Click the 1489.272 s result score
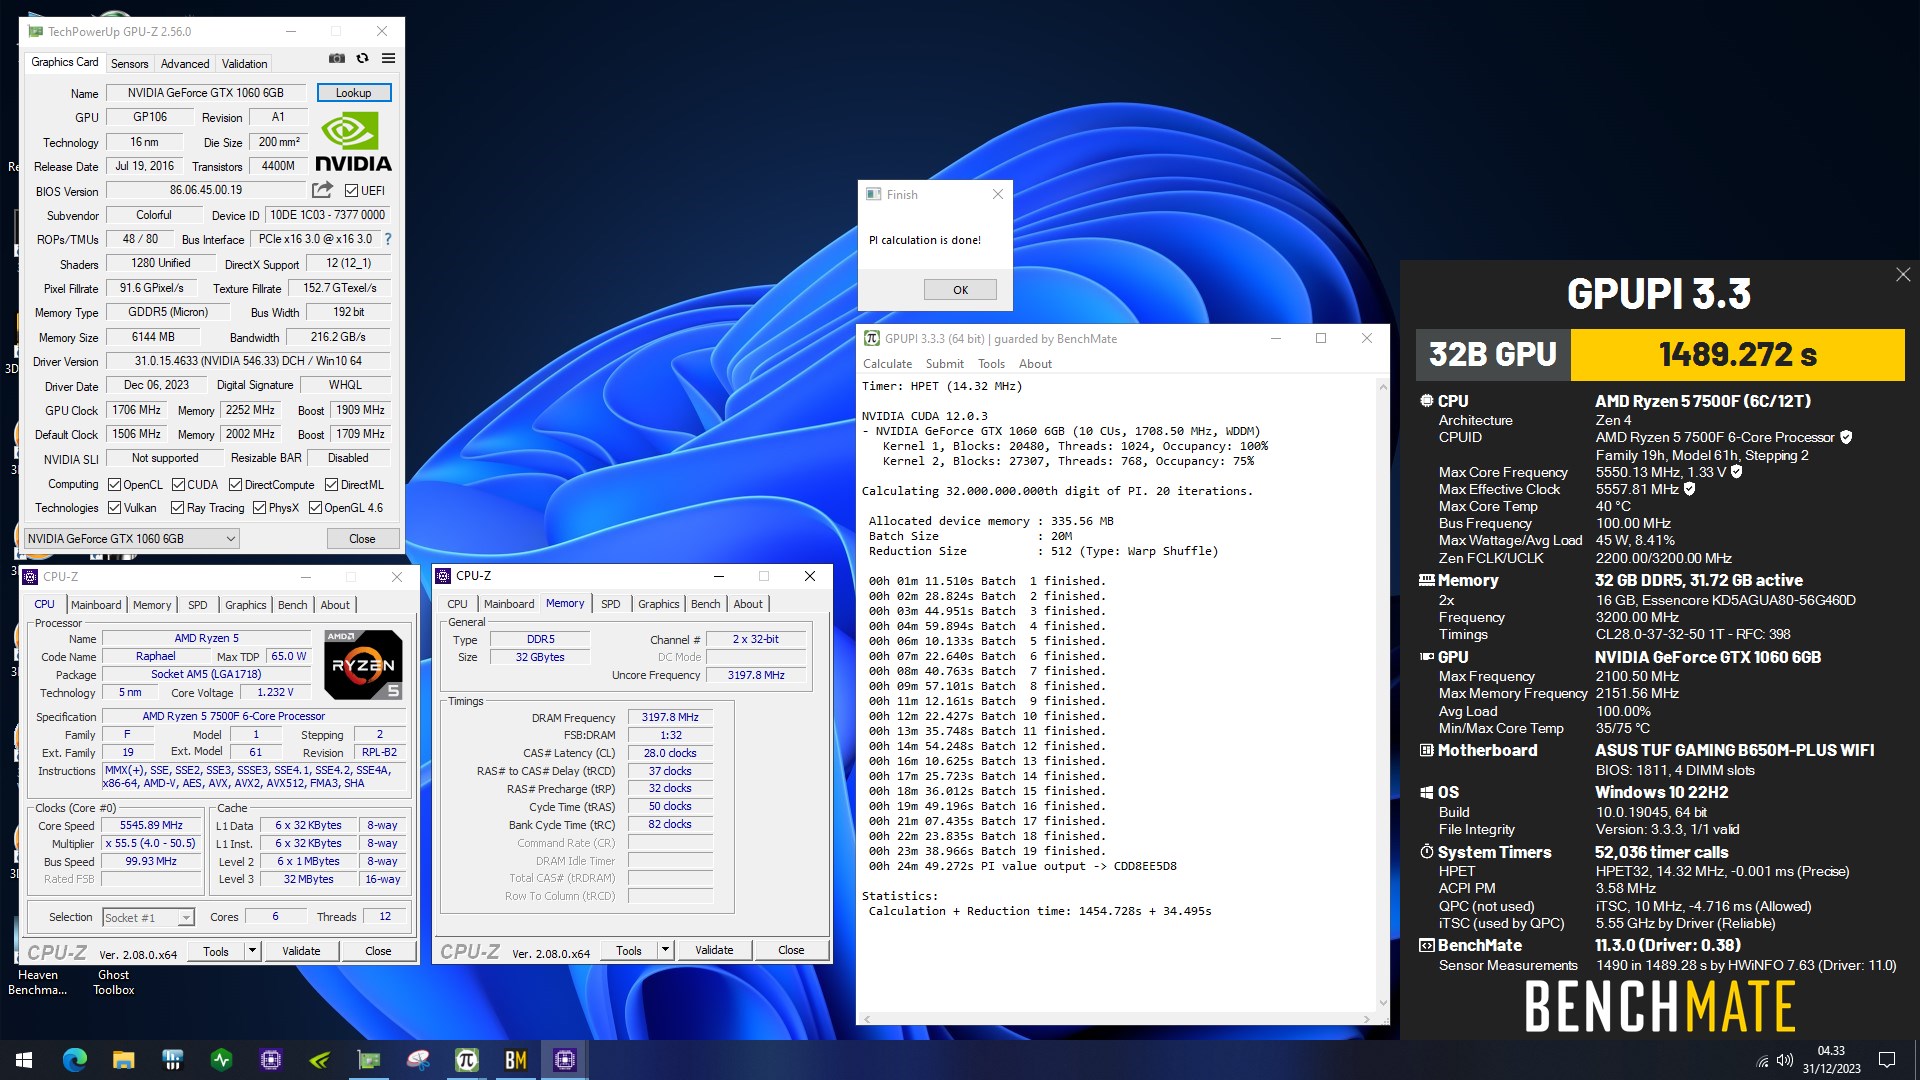This screenshot has height=1080, width=1920. tap(1737, 355)
